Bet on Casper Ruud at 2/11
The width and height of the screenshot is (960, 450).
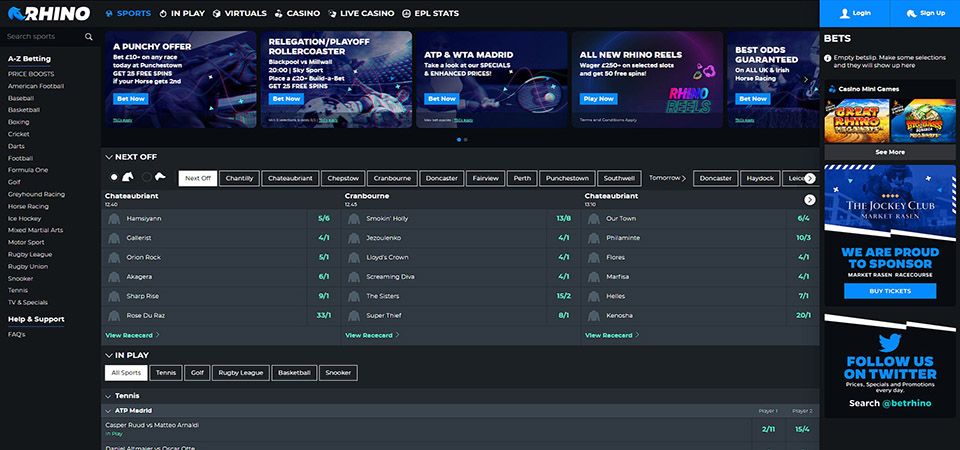768,429
